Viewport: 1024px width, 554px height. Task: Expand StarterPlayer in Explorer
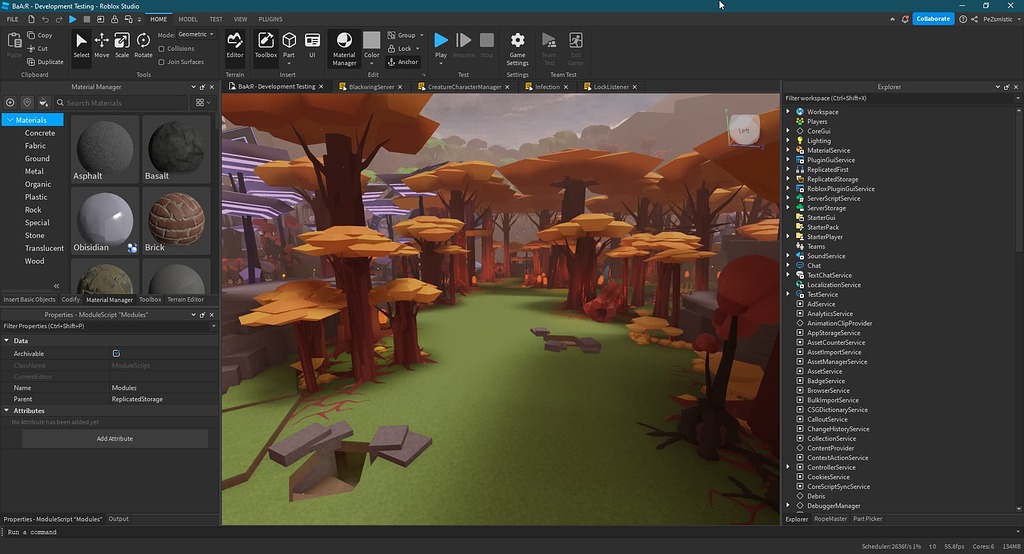pyautogui.click(x=788, y=236)
